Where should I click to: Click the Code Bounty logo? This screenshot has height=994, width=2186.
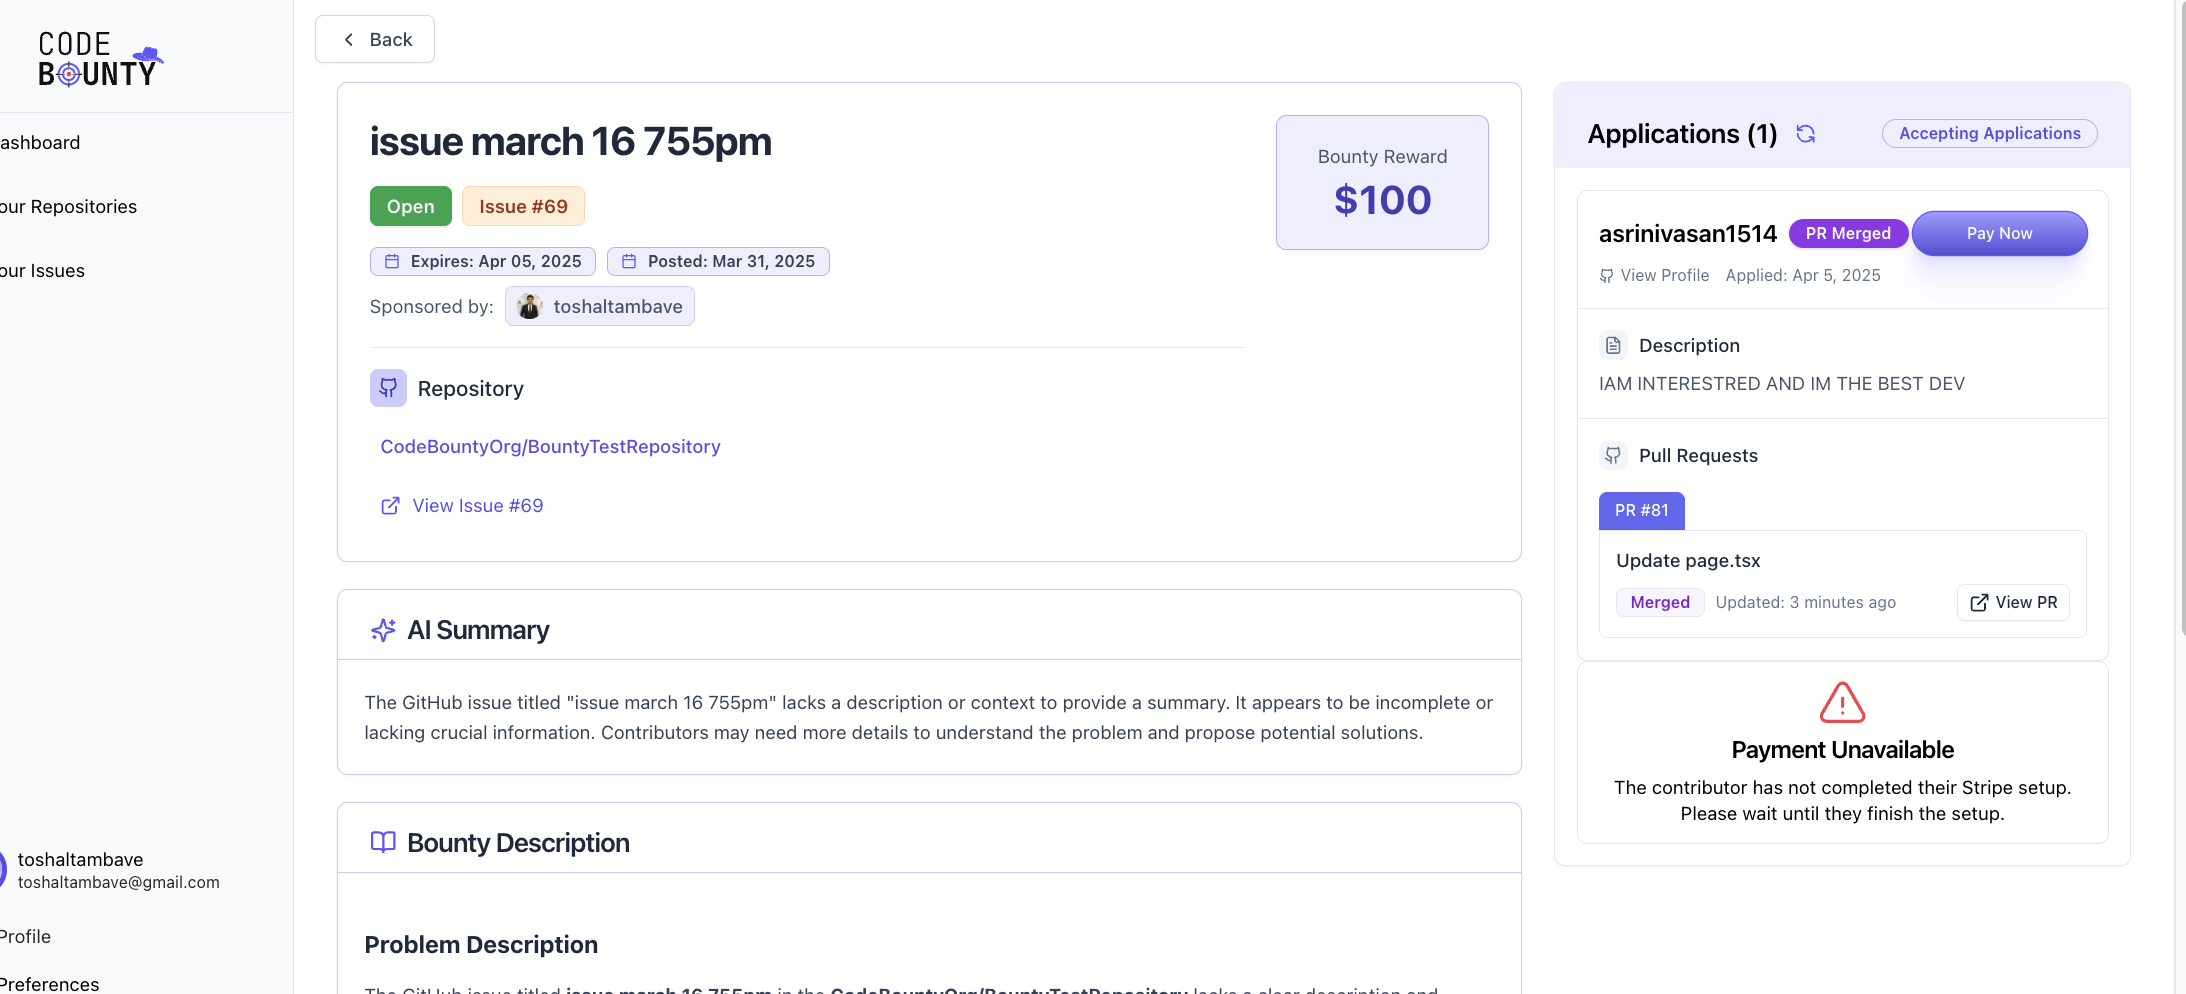100,59
